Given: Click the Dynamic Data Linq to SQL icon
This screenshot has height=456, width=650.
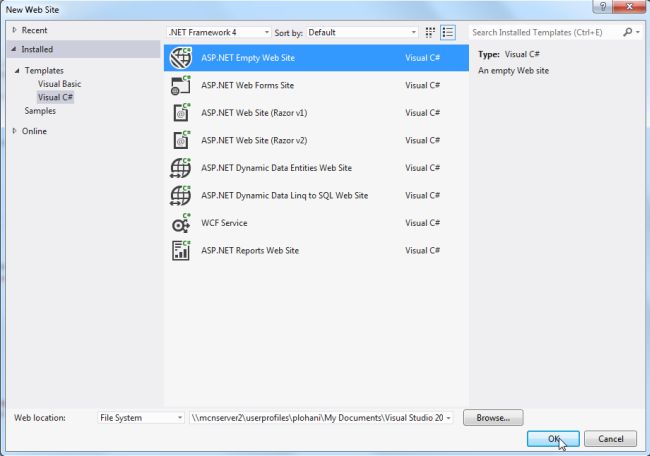Looking at the screenshot, I should coord(181,195).
